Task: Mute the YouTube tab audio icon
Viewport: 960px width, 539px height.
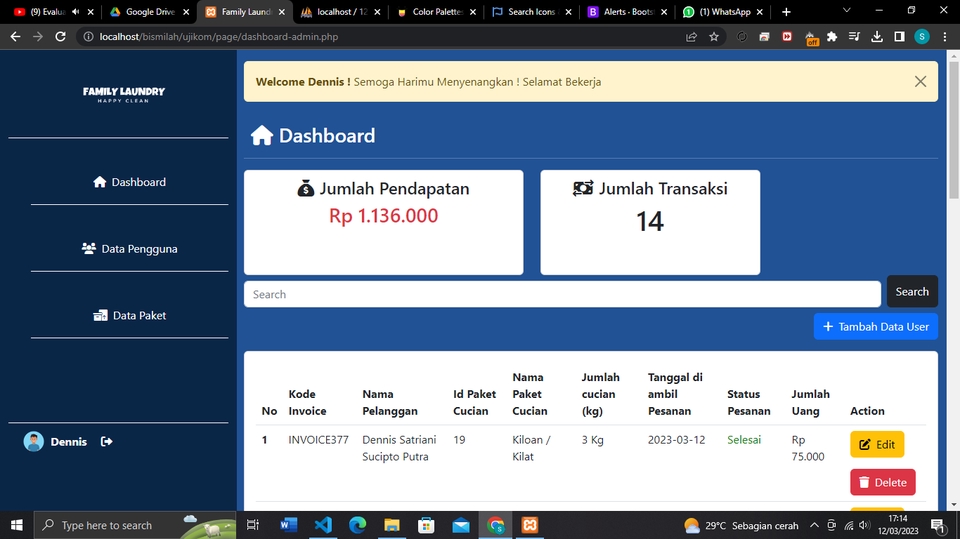Action: click(75, 12)
